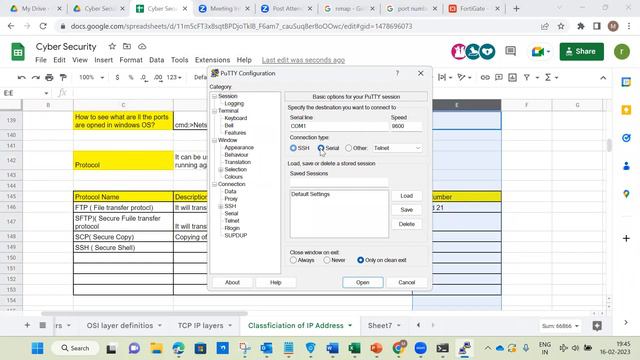The height and width of the screenshot is (360, 640).
Task: Click the redo icon in Sheets toolbar
Action: click(x=36, y=77)
